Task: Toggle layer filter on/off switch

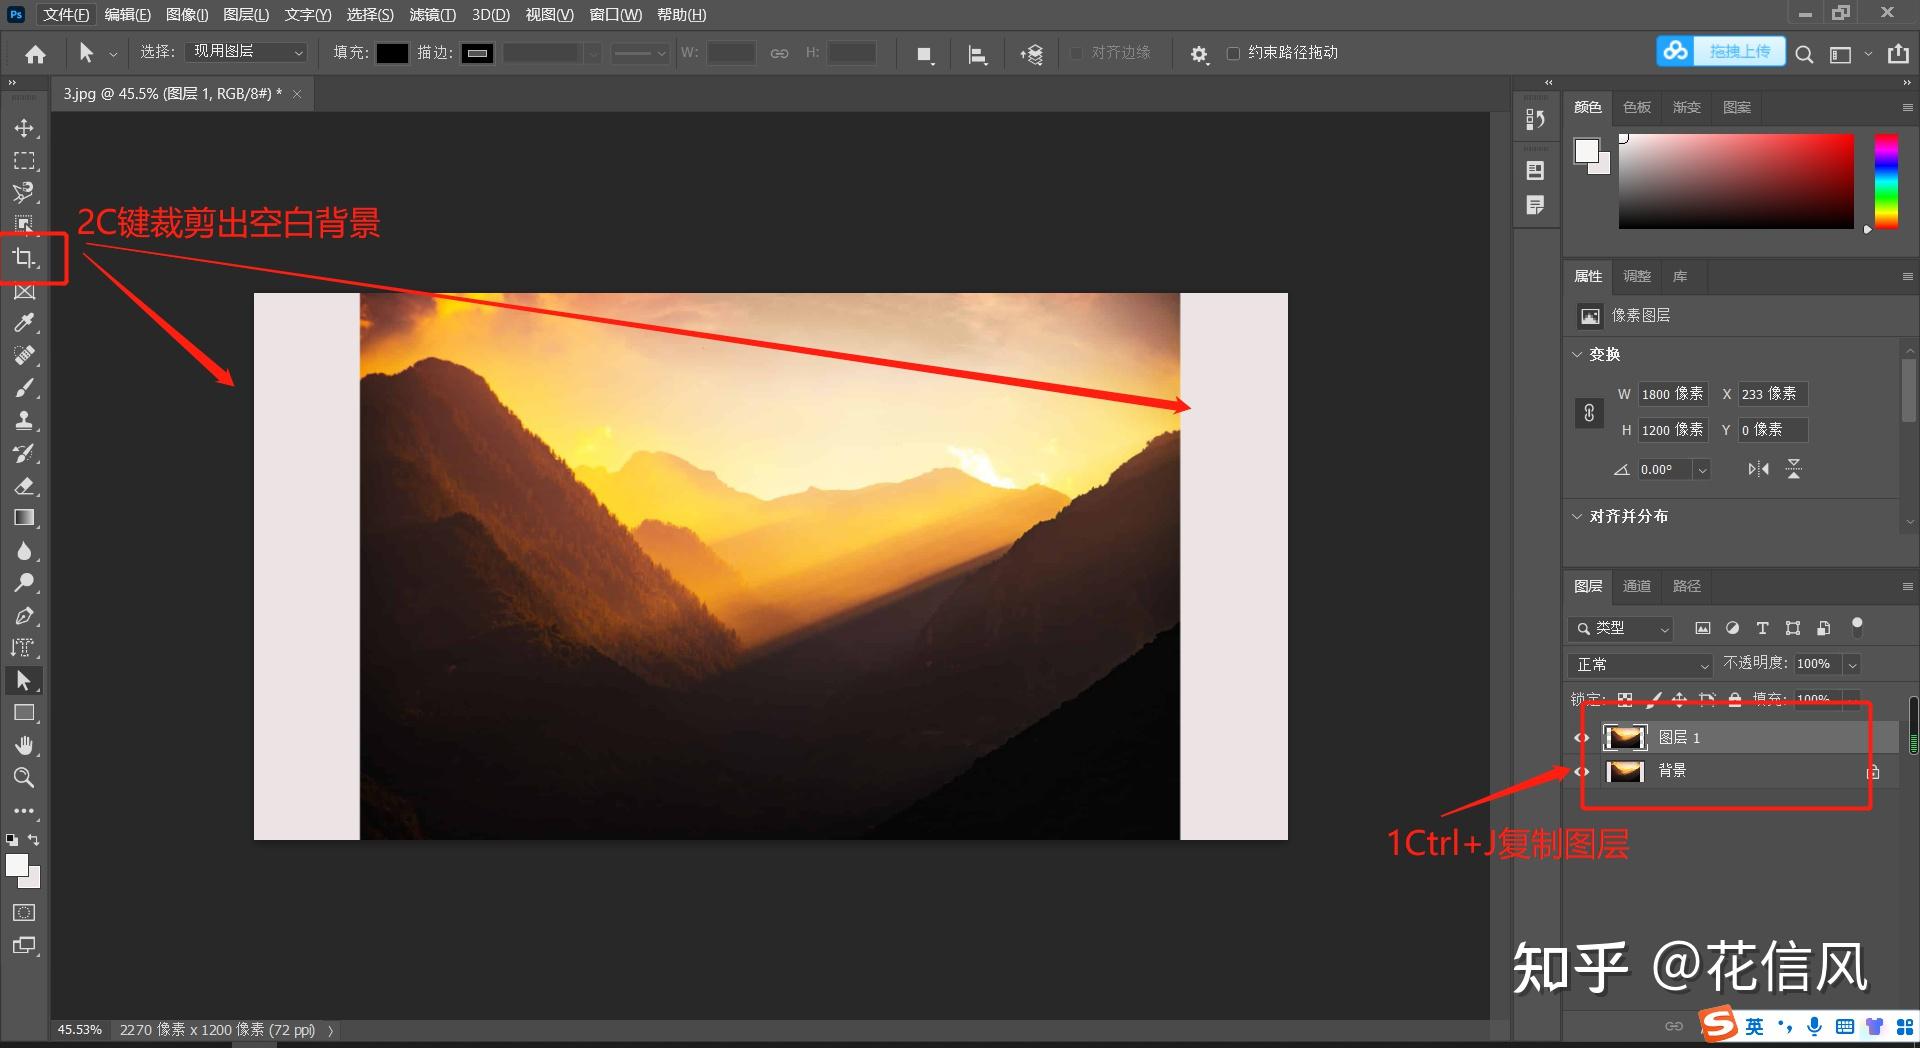Action: pyautogui.click(x=1857, y=627)
